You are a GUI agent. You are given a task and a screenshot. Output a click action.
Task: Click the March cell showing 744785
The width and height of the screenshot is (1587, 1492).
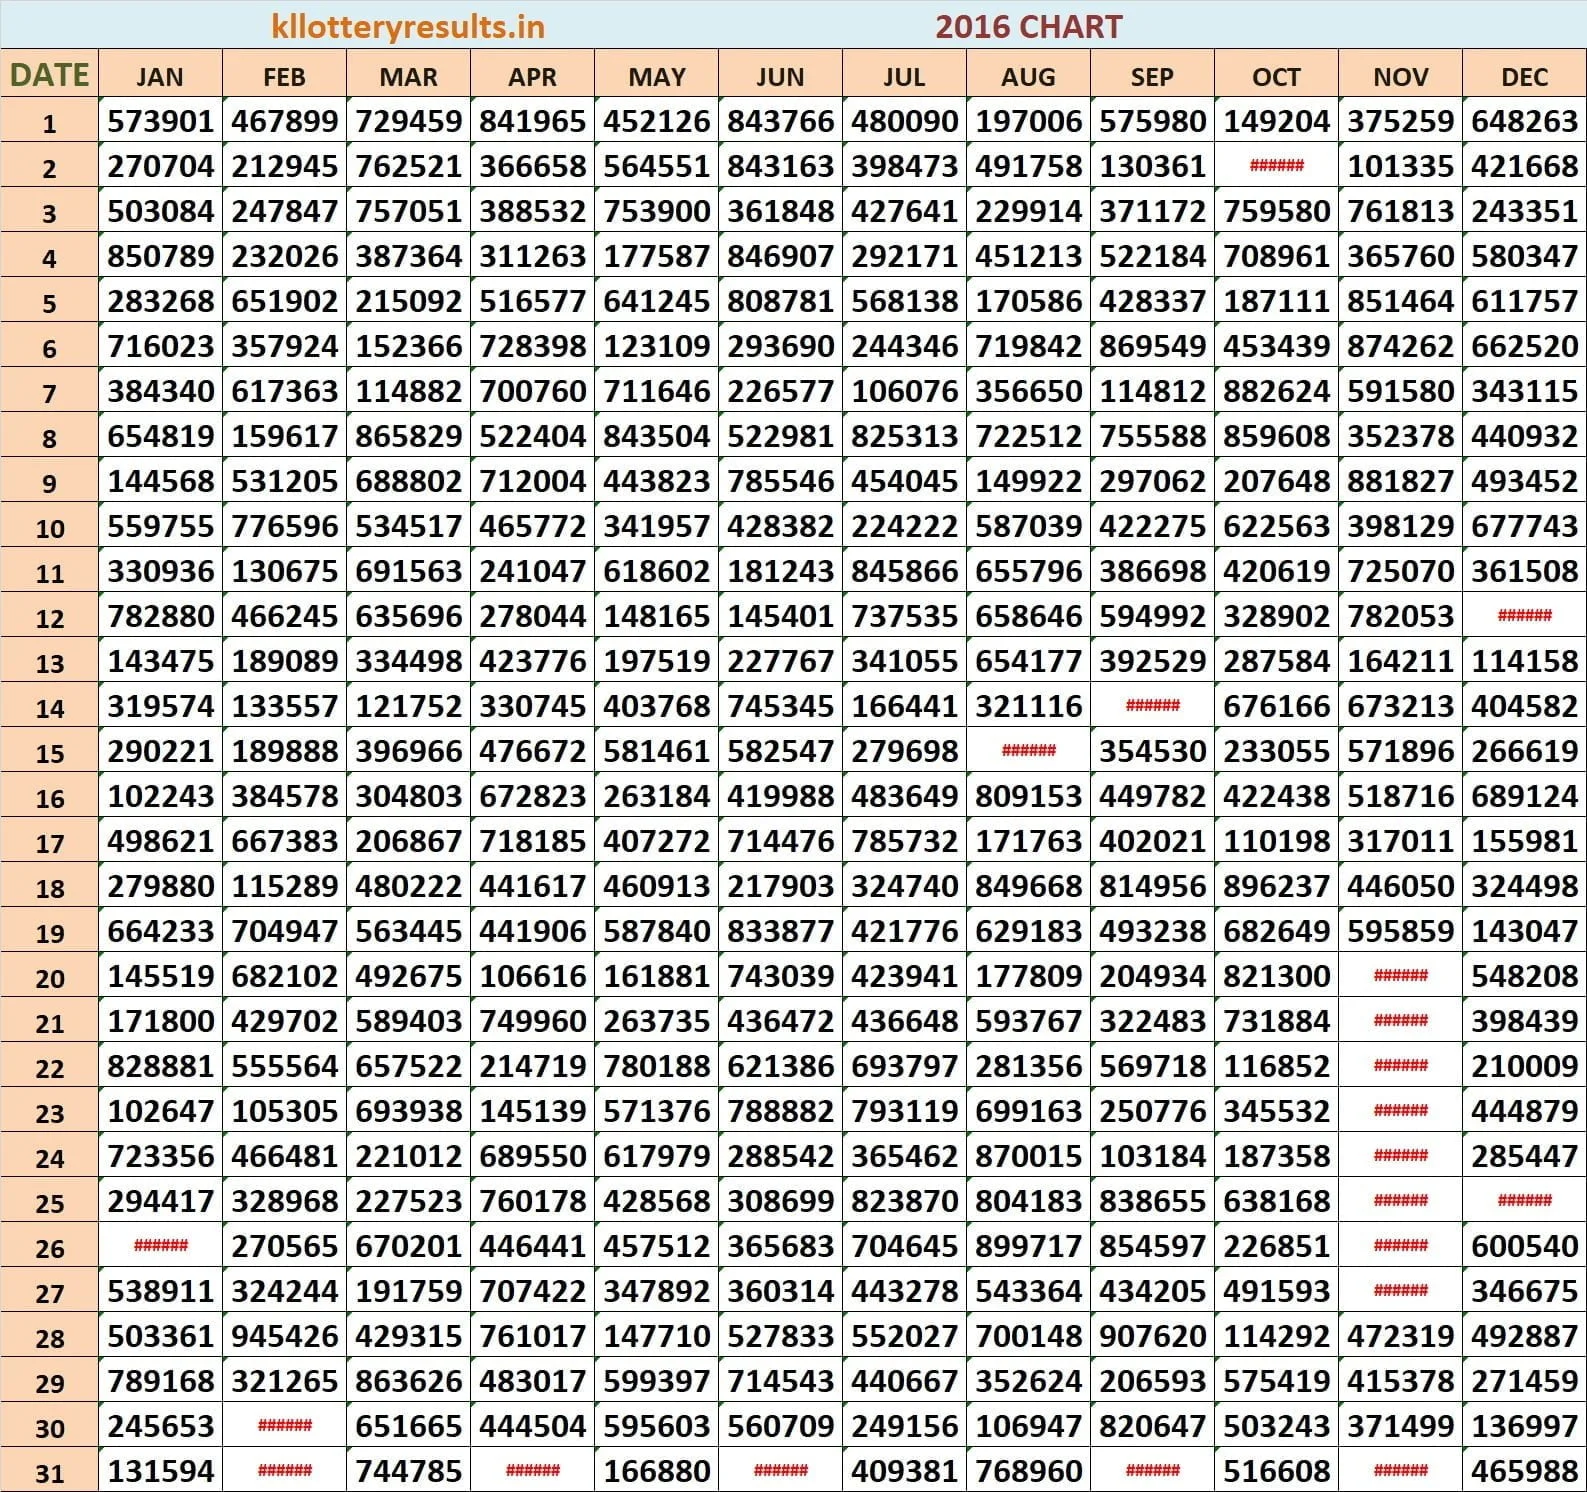coord(408,1471)
